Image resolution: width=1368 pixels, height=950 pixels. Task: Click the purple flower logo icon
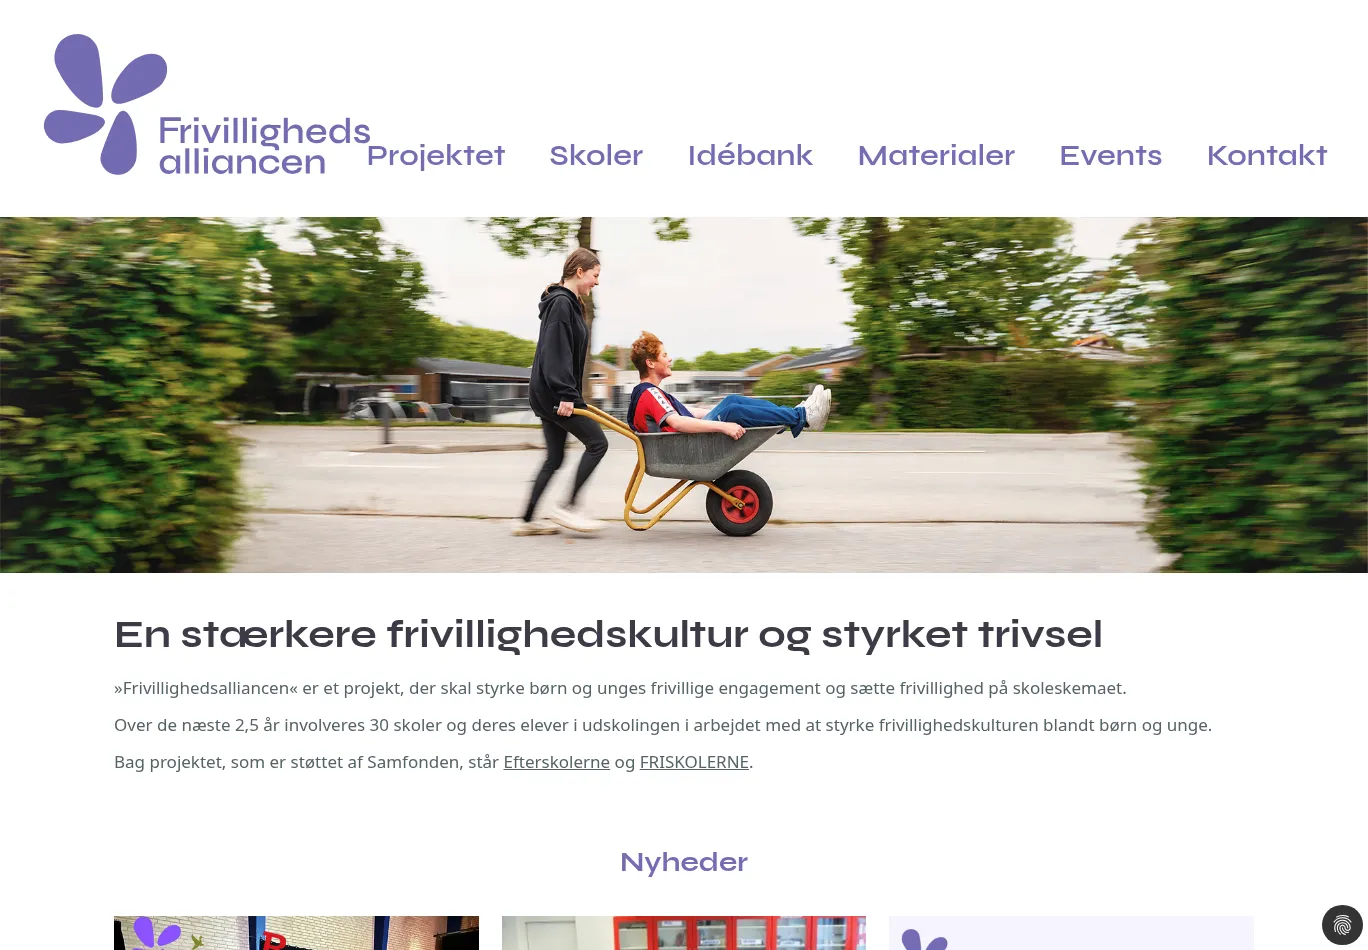(x=105, y=104)
